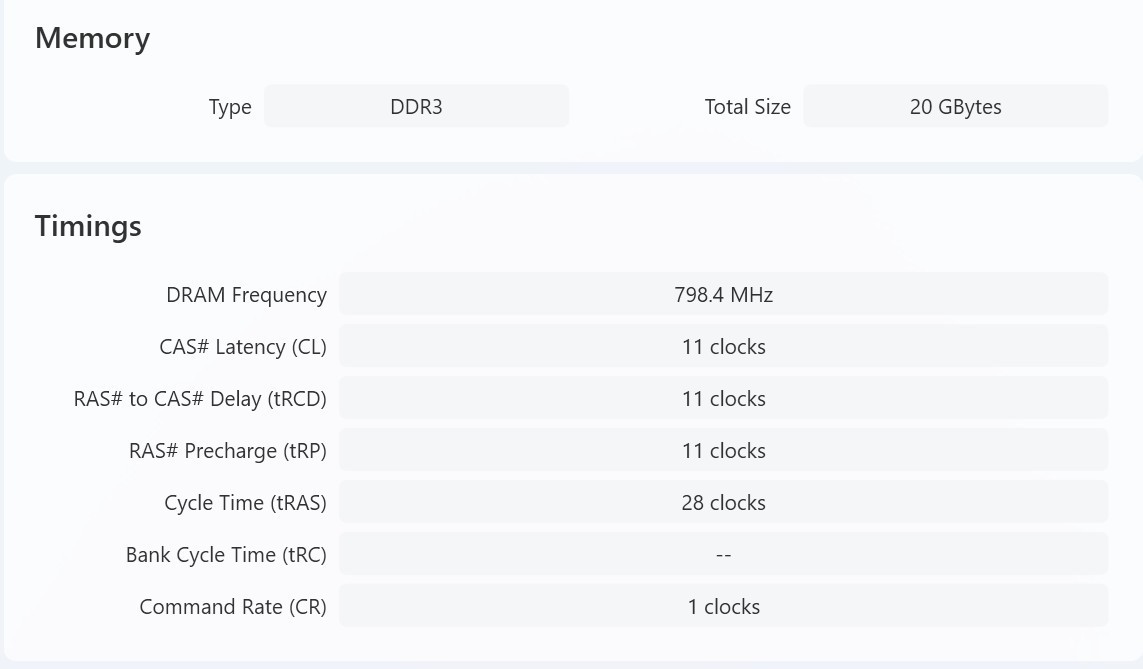Select the tRAS 28 clocks value field
The image size is (1143, 669).
[723, 502]
